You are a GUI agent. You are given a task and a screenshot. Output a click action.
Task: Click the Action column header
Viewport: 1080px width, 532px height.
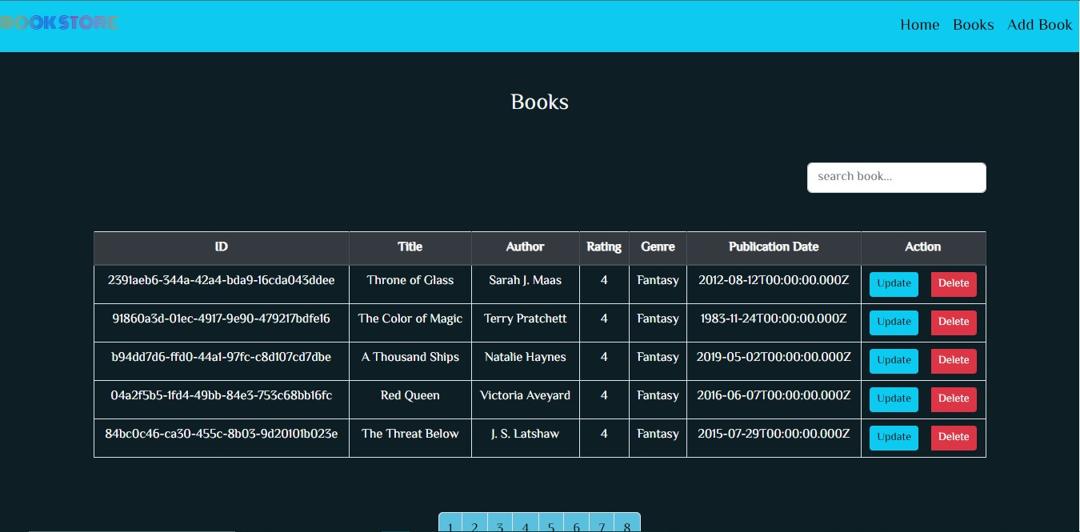coord(923,247)
